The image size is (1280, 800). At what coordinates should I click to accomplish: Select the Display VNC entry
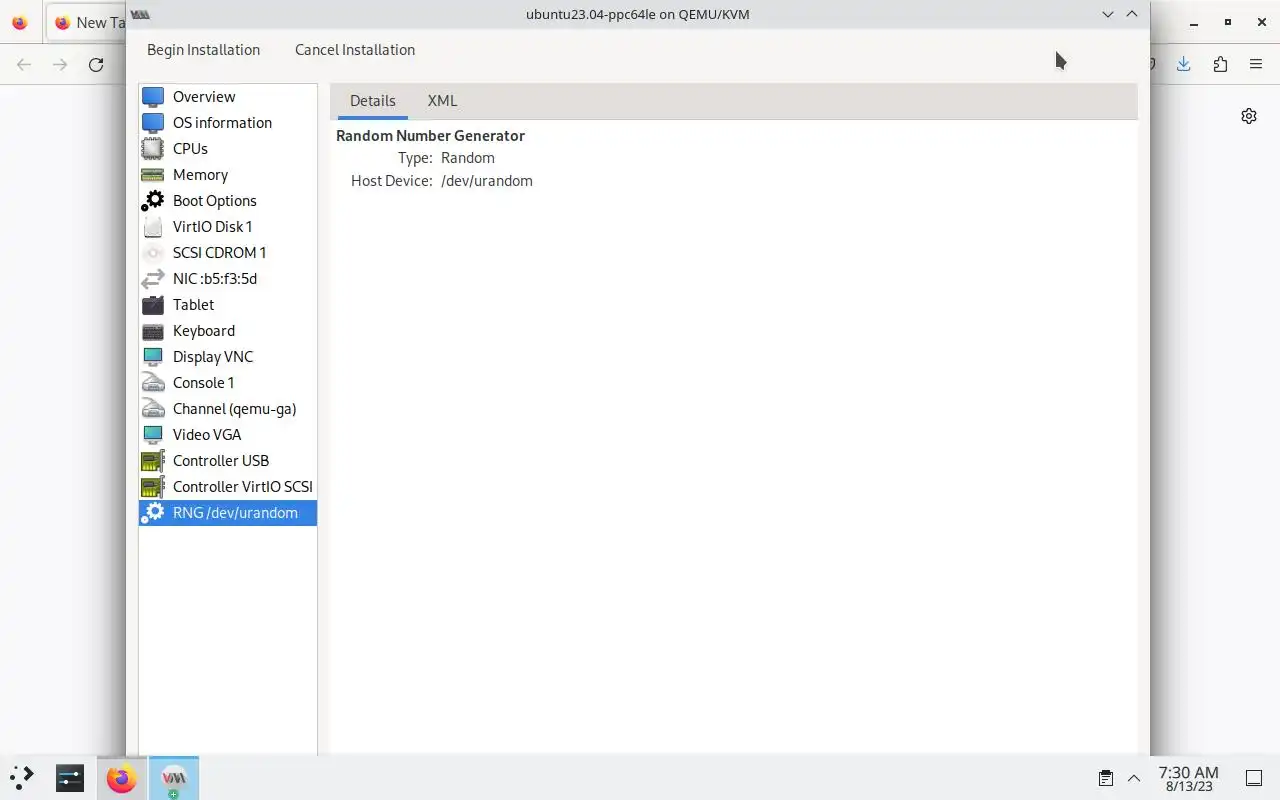(228, 357)
